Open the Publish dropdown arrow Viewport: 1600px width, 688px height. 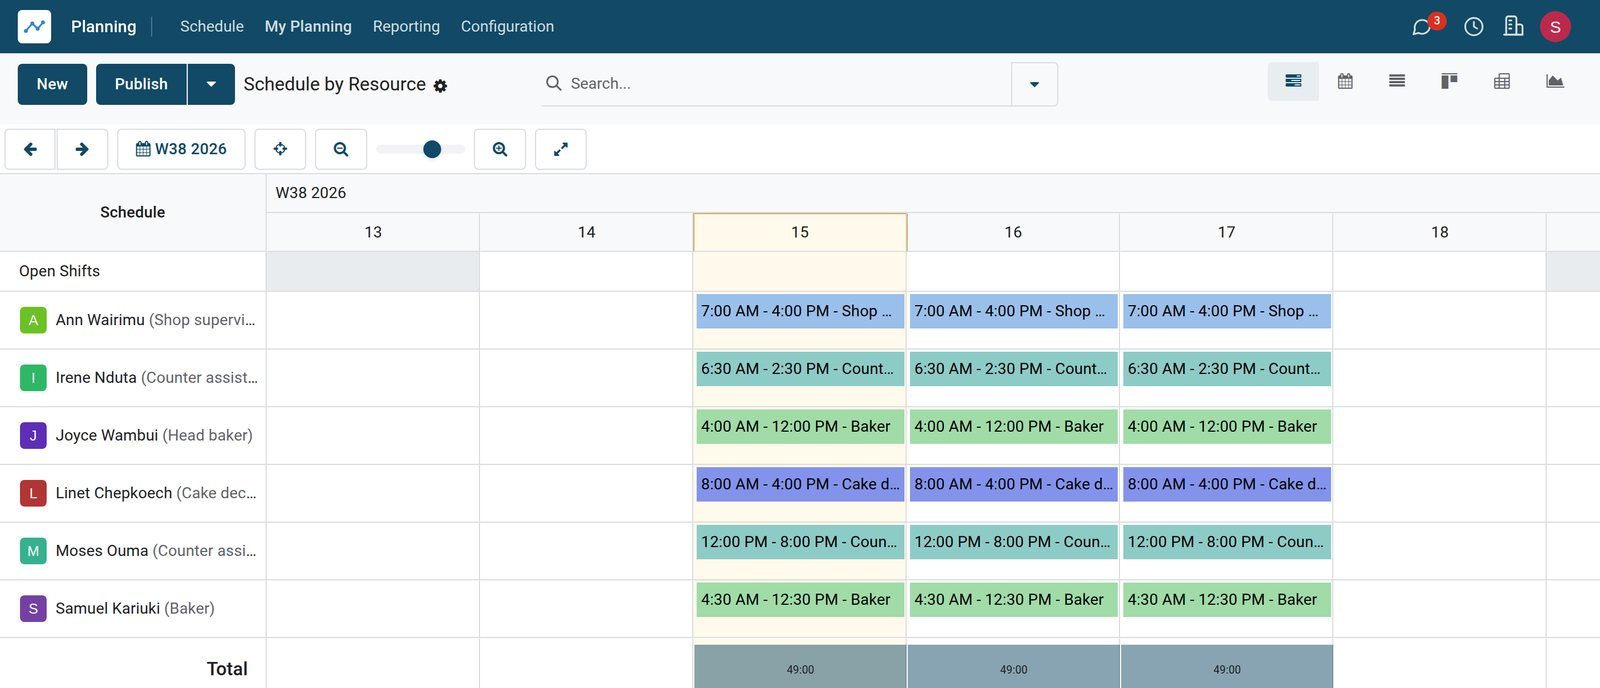coord(211,84)
